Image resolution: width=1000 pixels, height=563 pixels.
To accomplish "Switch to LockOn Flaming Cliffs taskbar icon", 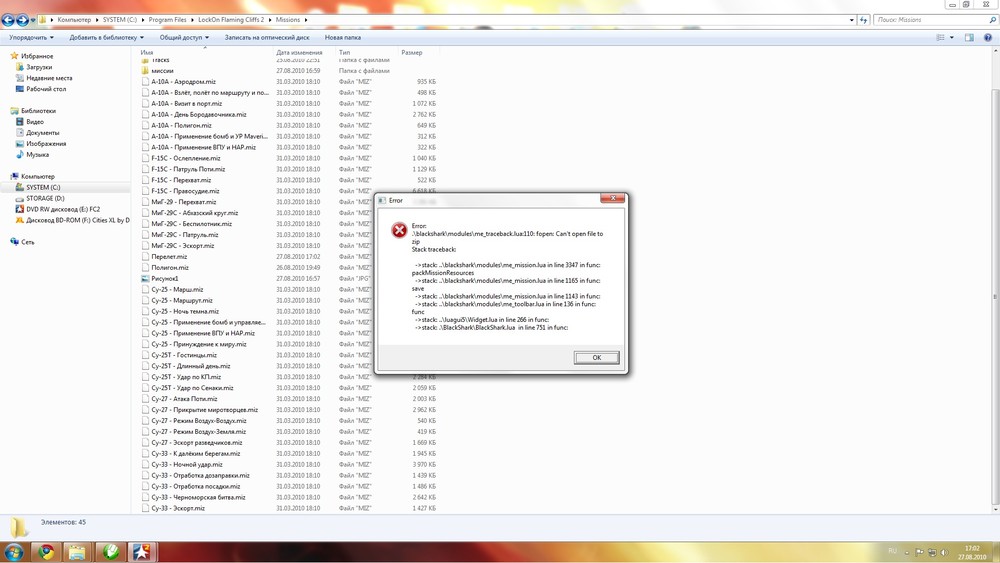I will click(142, 552).
